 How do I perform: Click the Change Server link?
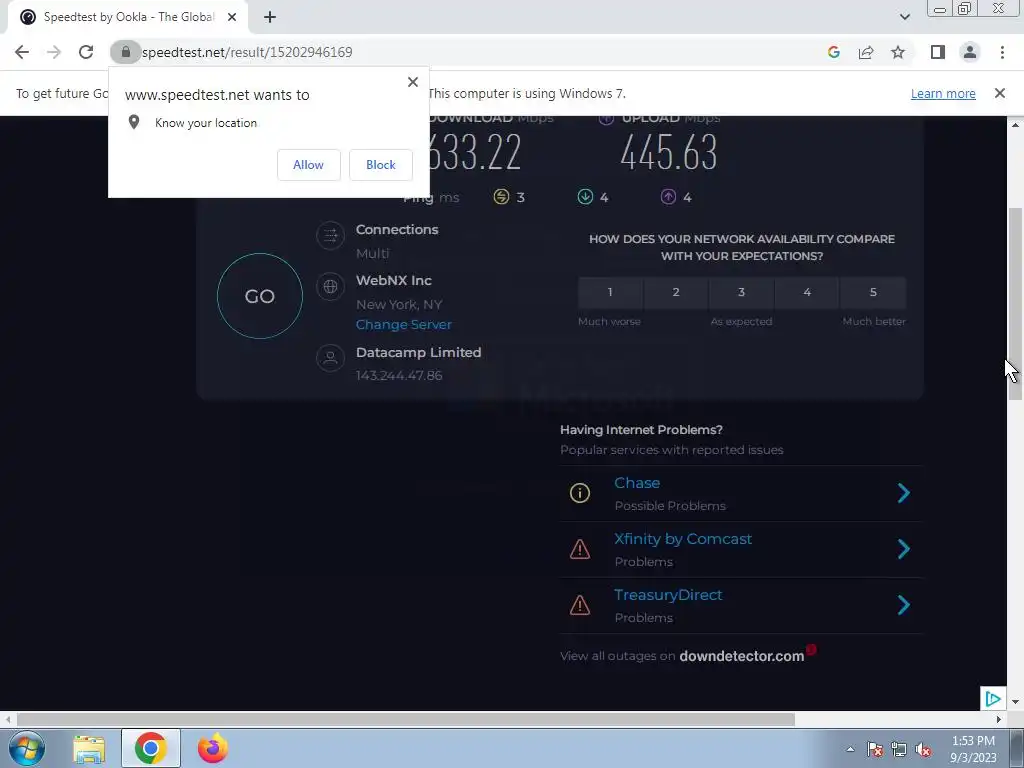pyautogui.click(x=404, y=325)
